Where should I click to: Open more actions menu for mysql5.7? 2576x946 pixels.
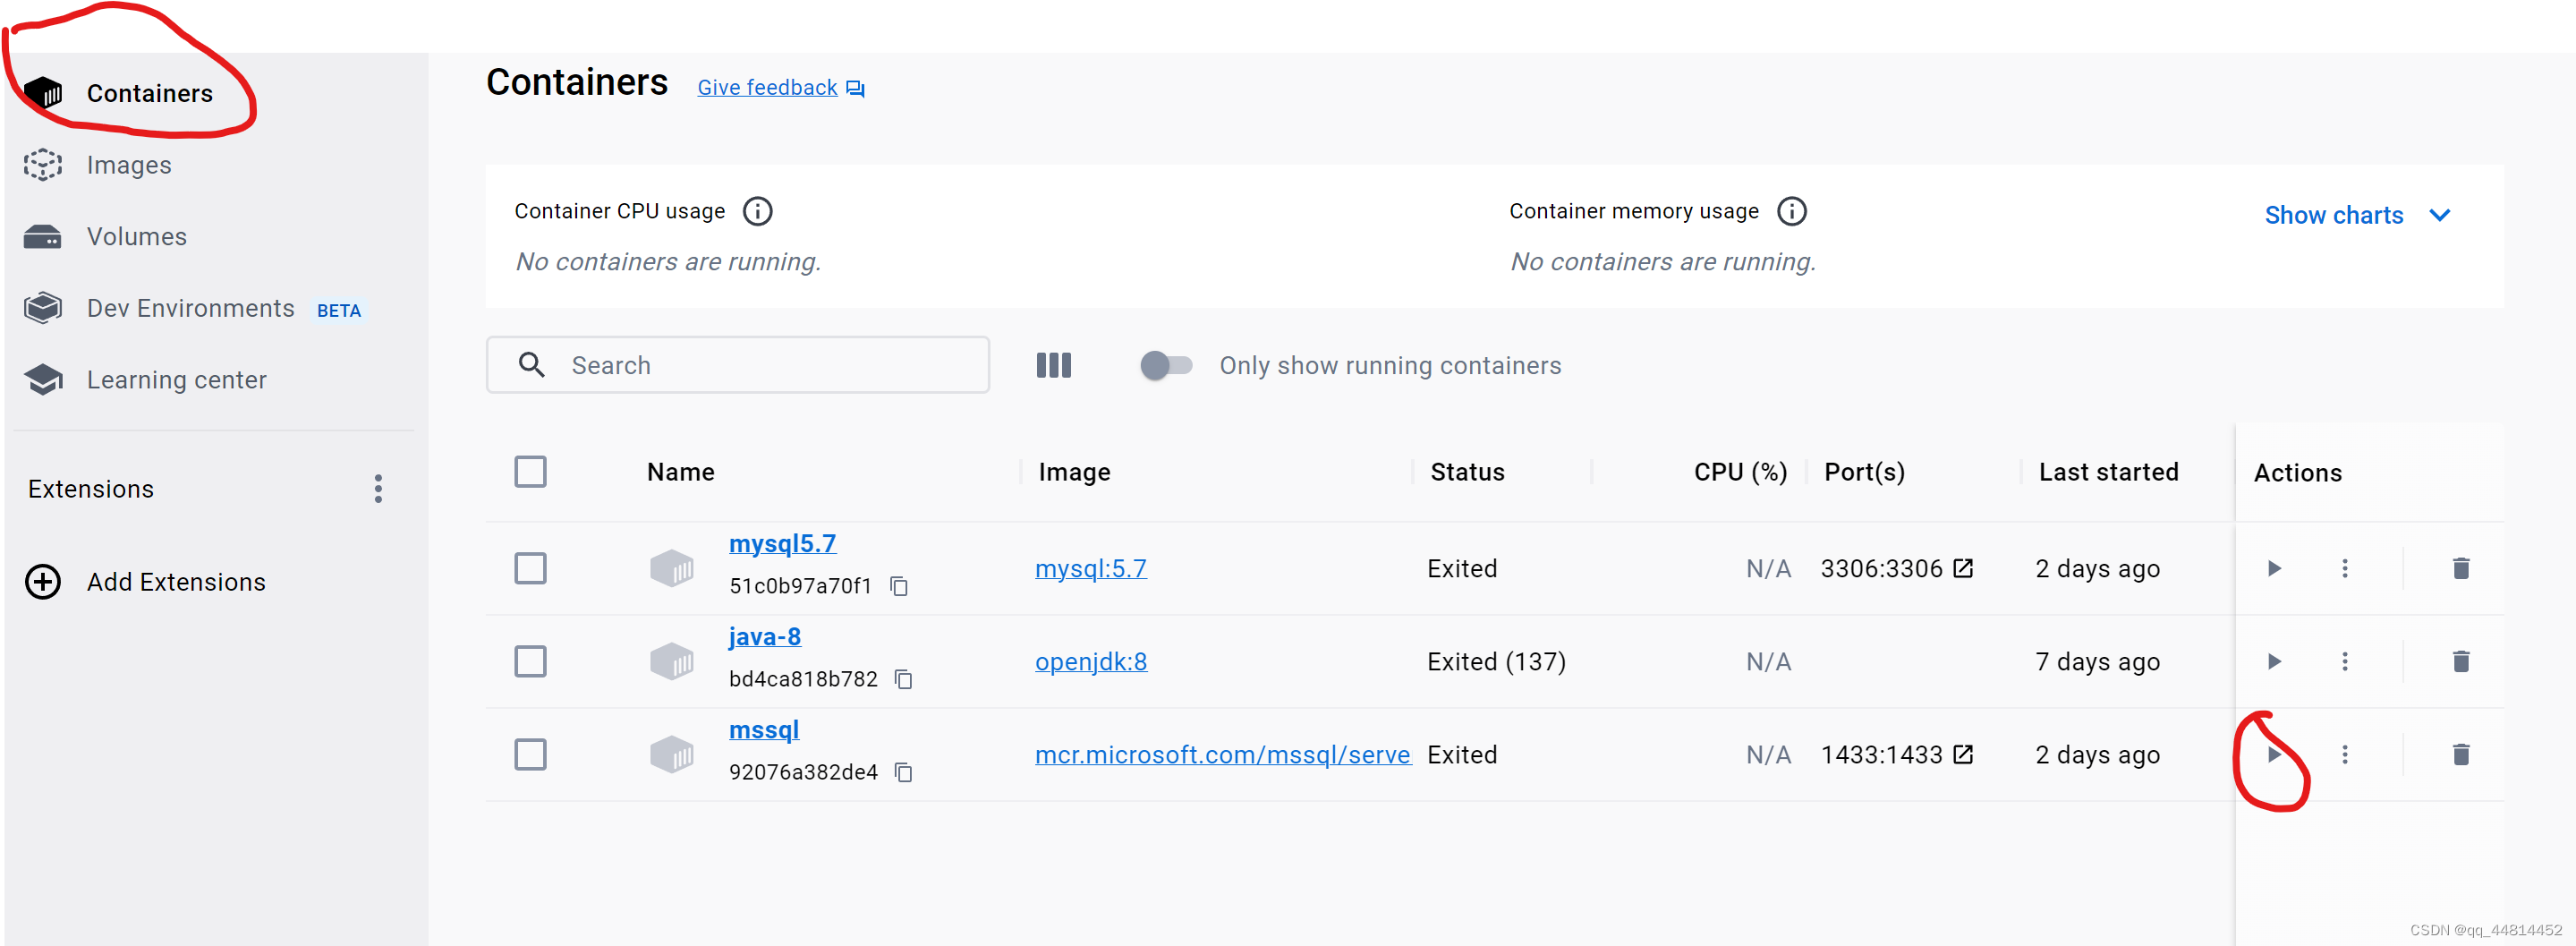[2345, 568]
